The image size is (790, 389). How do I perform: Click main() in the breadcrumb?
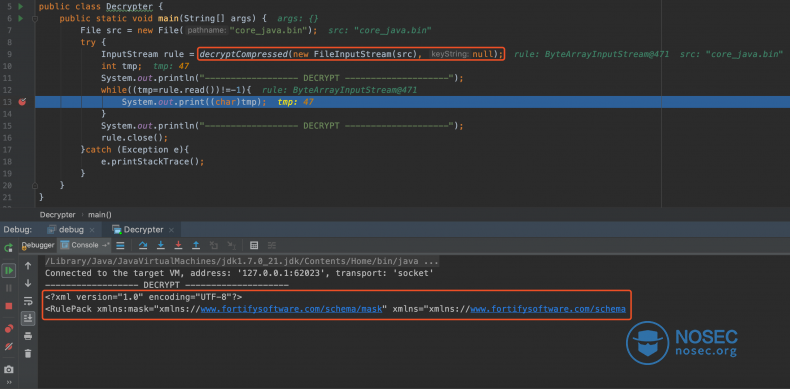[x=100, y=215]
